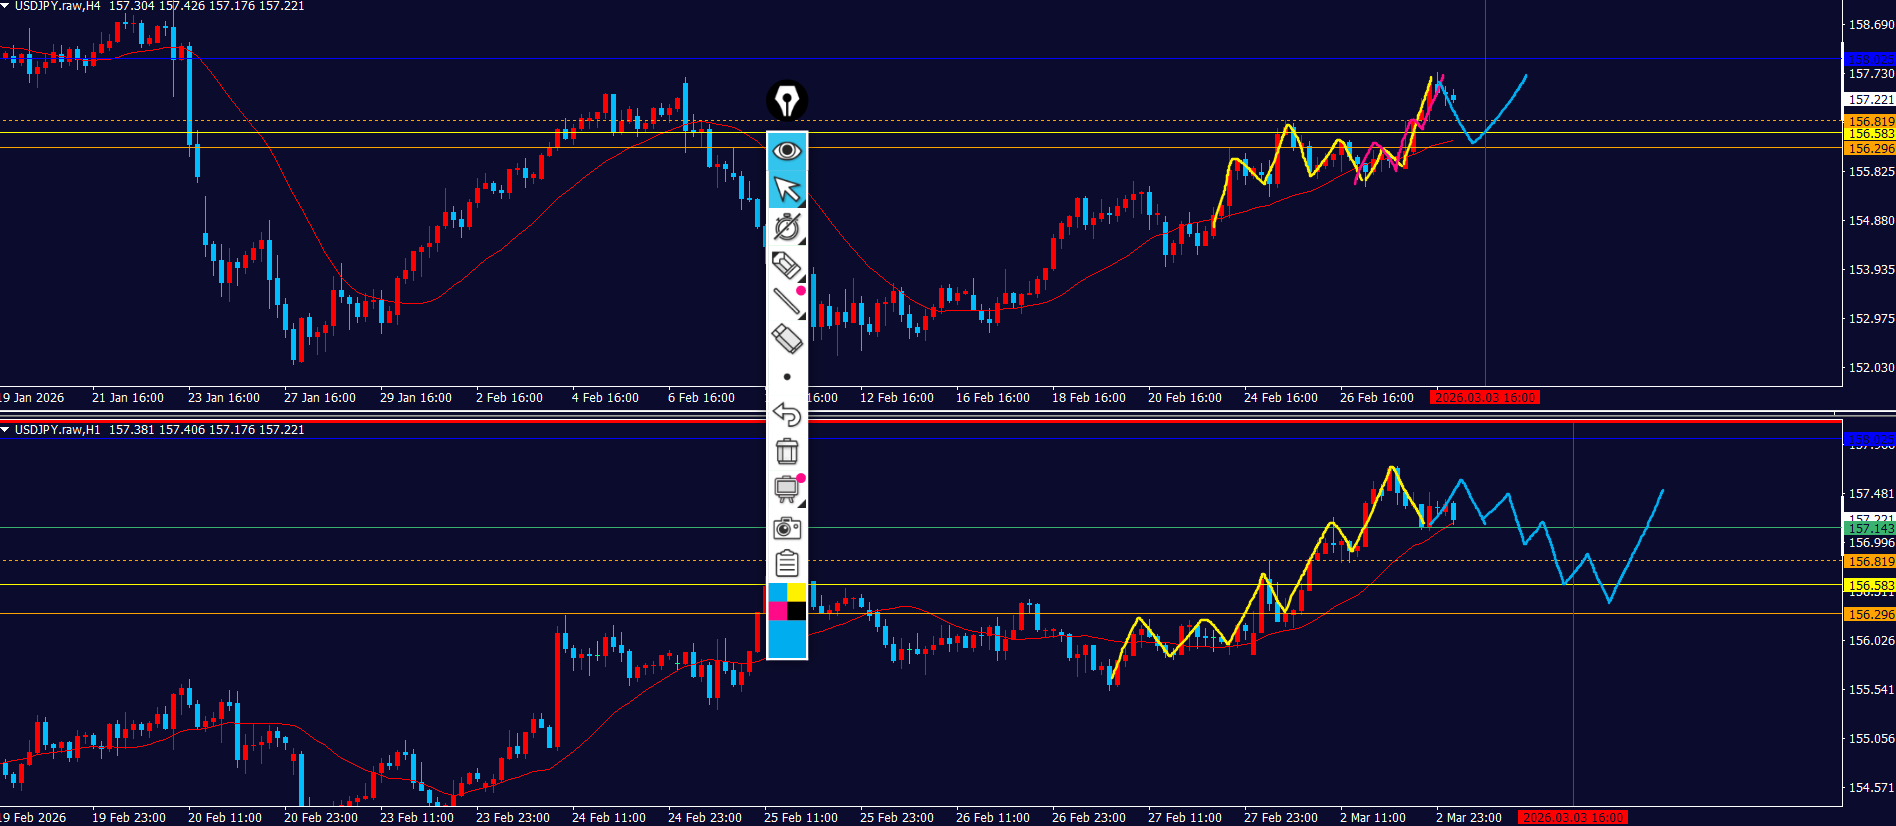The height and width of the screenshot is (826, 1896).
Task: Select the highlighter marker tool
Action: 787,265
